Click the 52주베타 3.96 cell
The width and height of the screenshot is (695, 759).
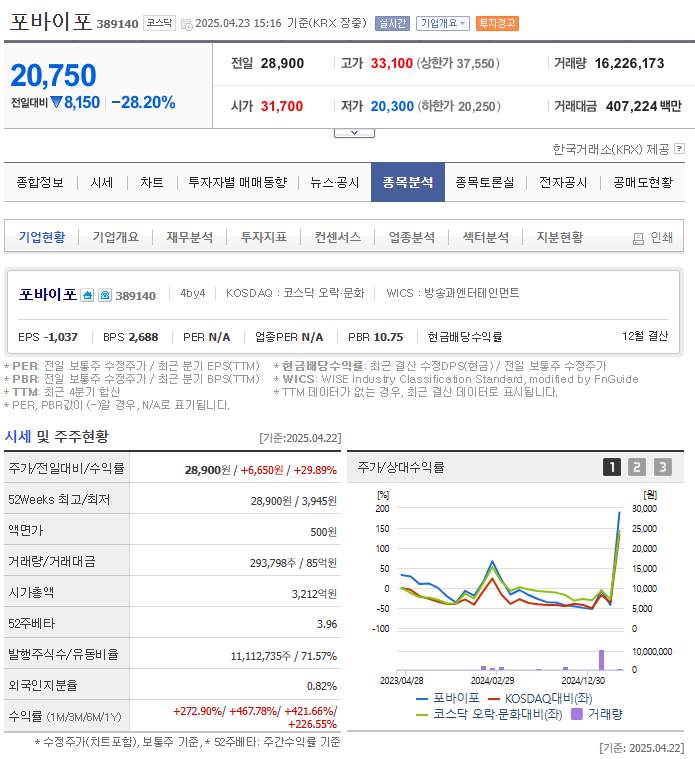(x=235, y=624)
